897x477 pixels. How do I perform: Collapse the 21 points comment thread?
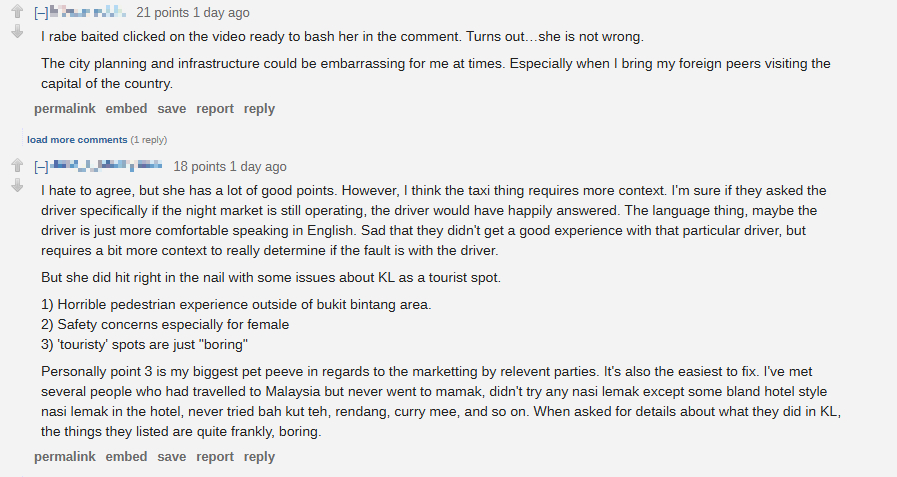(x=41, y=13)
